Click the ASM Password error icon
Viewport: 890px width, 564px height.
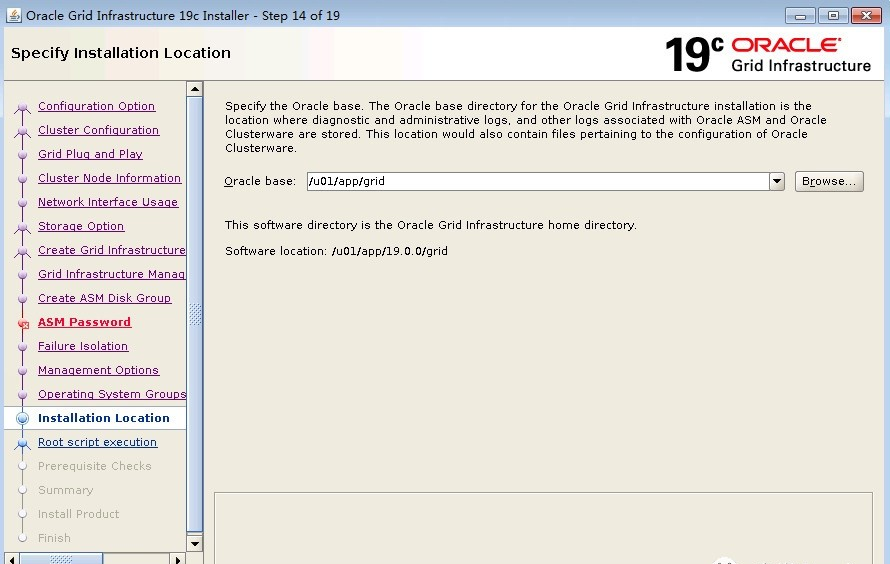(23, 324)
